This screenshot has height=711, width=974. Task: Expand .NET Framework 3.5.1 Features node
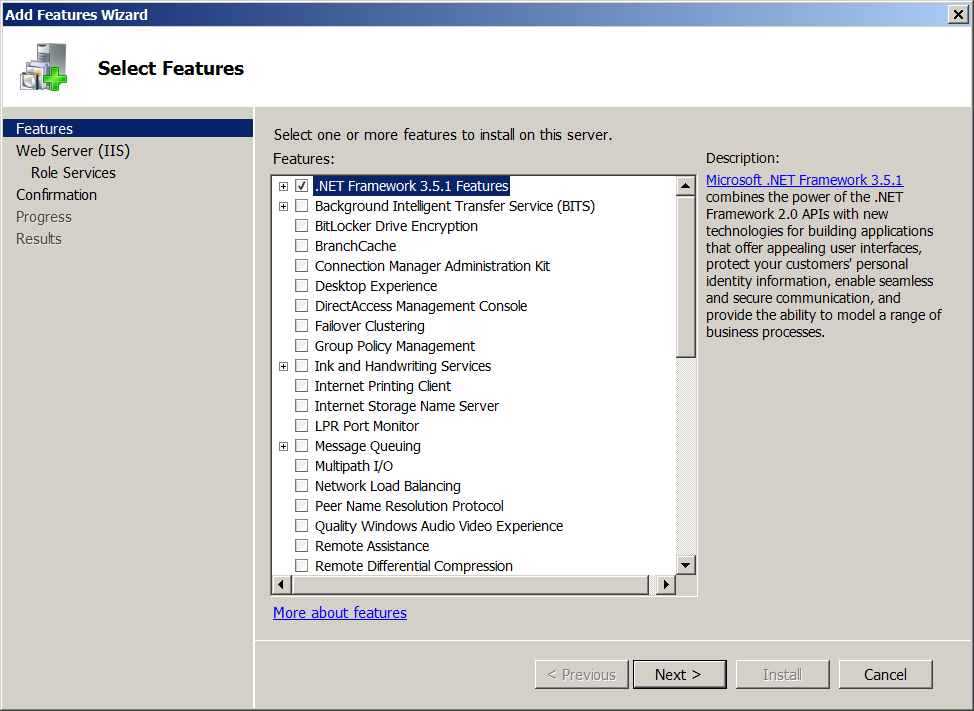pyautogui.click(x=284, y=186)
